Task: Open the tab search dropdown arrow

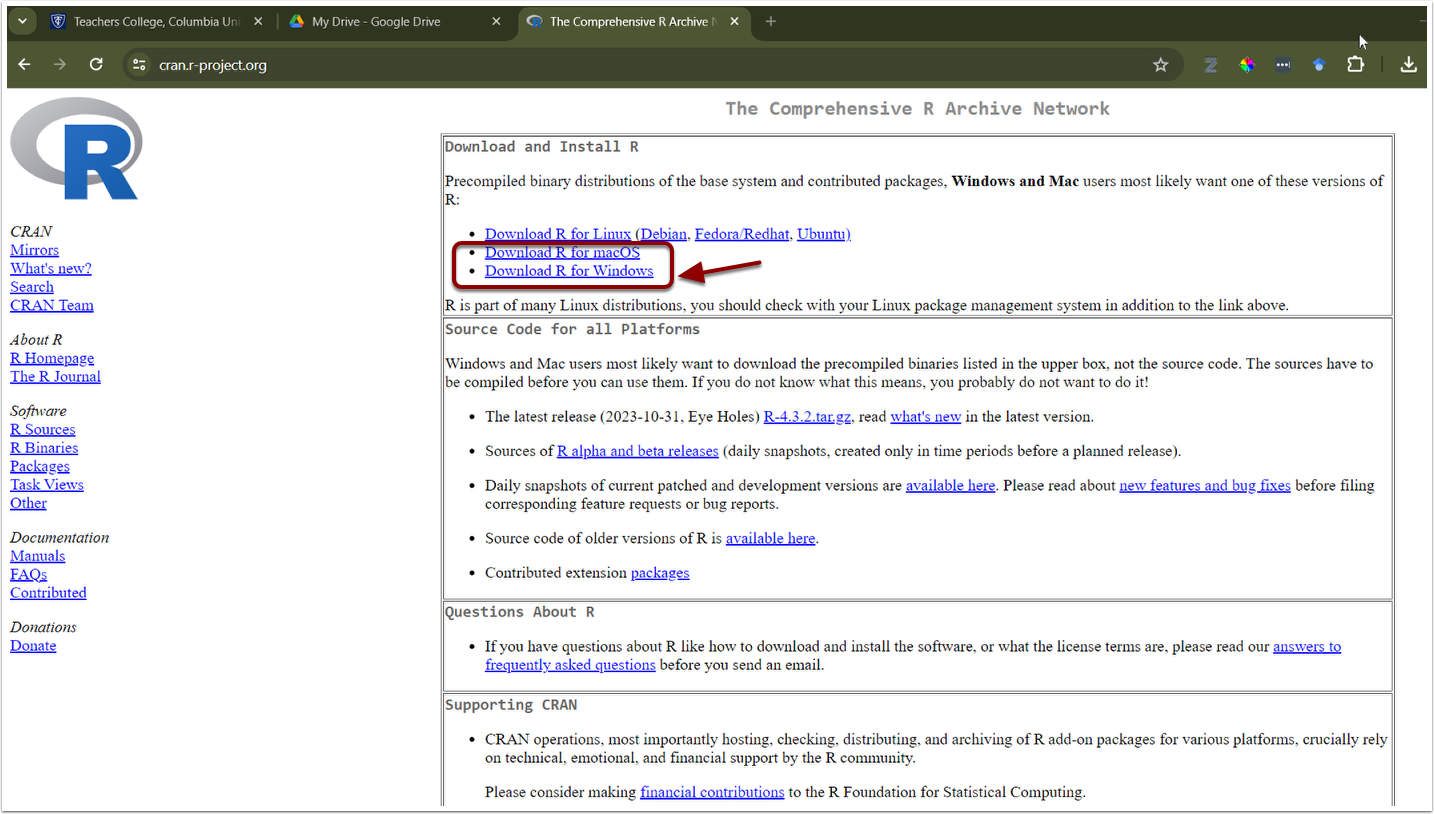Action: click(x=22, y=21)
